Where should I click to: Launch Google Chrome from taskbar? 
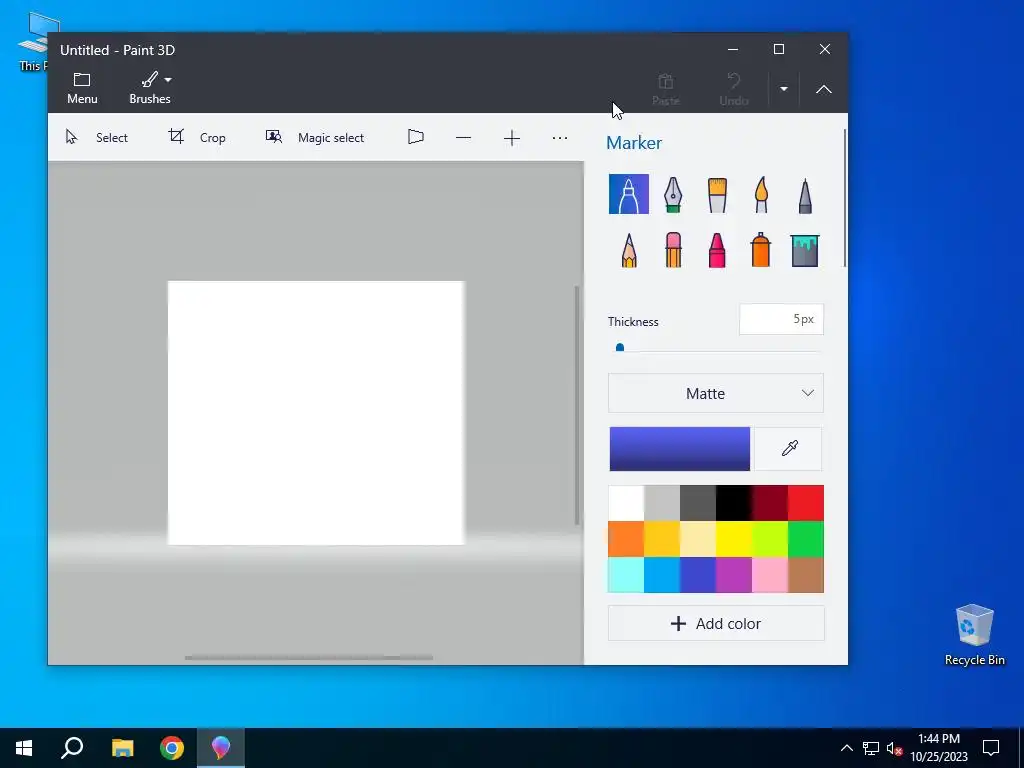(x=172, y=748)
